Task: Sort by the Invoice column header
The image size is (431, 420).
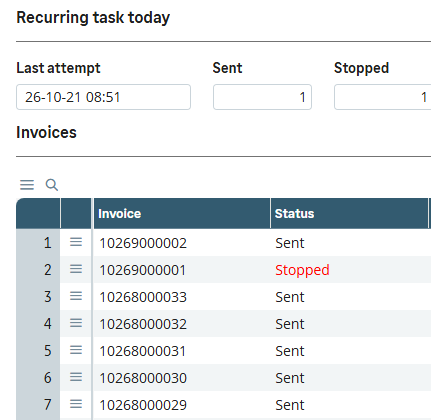Action: point(182,213)
